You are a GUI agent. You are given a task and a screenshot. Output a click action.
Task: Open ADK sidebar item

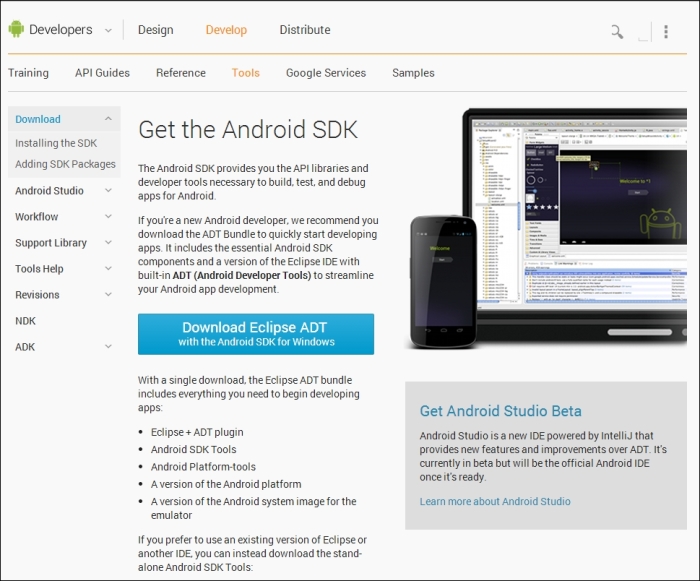coord(25,347)
